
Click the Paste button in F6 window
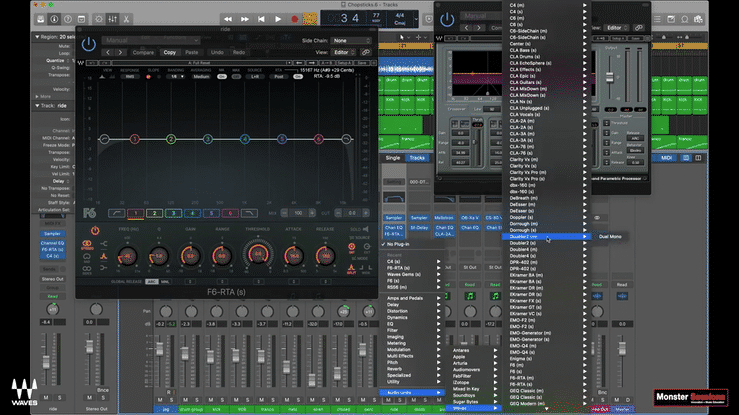coord(192,52)
